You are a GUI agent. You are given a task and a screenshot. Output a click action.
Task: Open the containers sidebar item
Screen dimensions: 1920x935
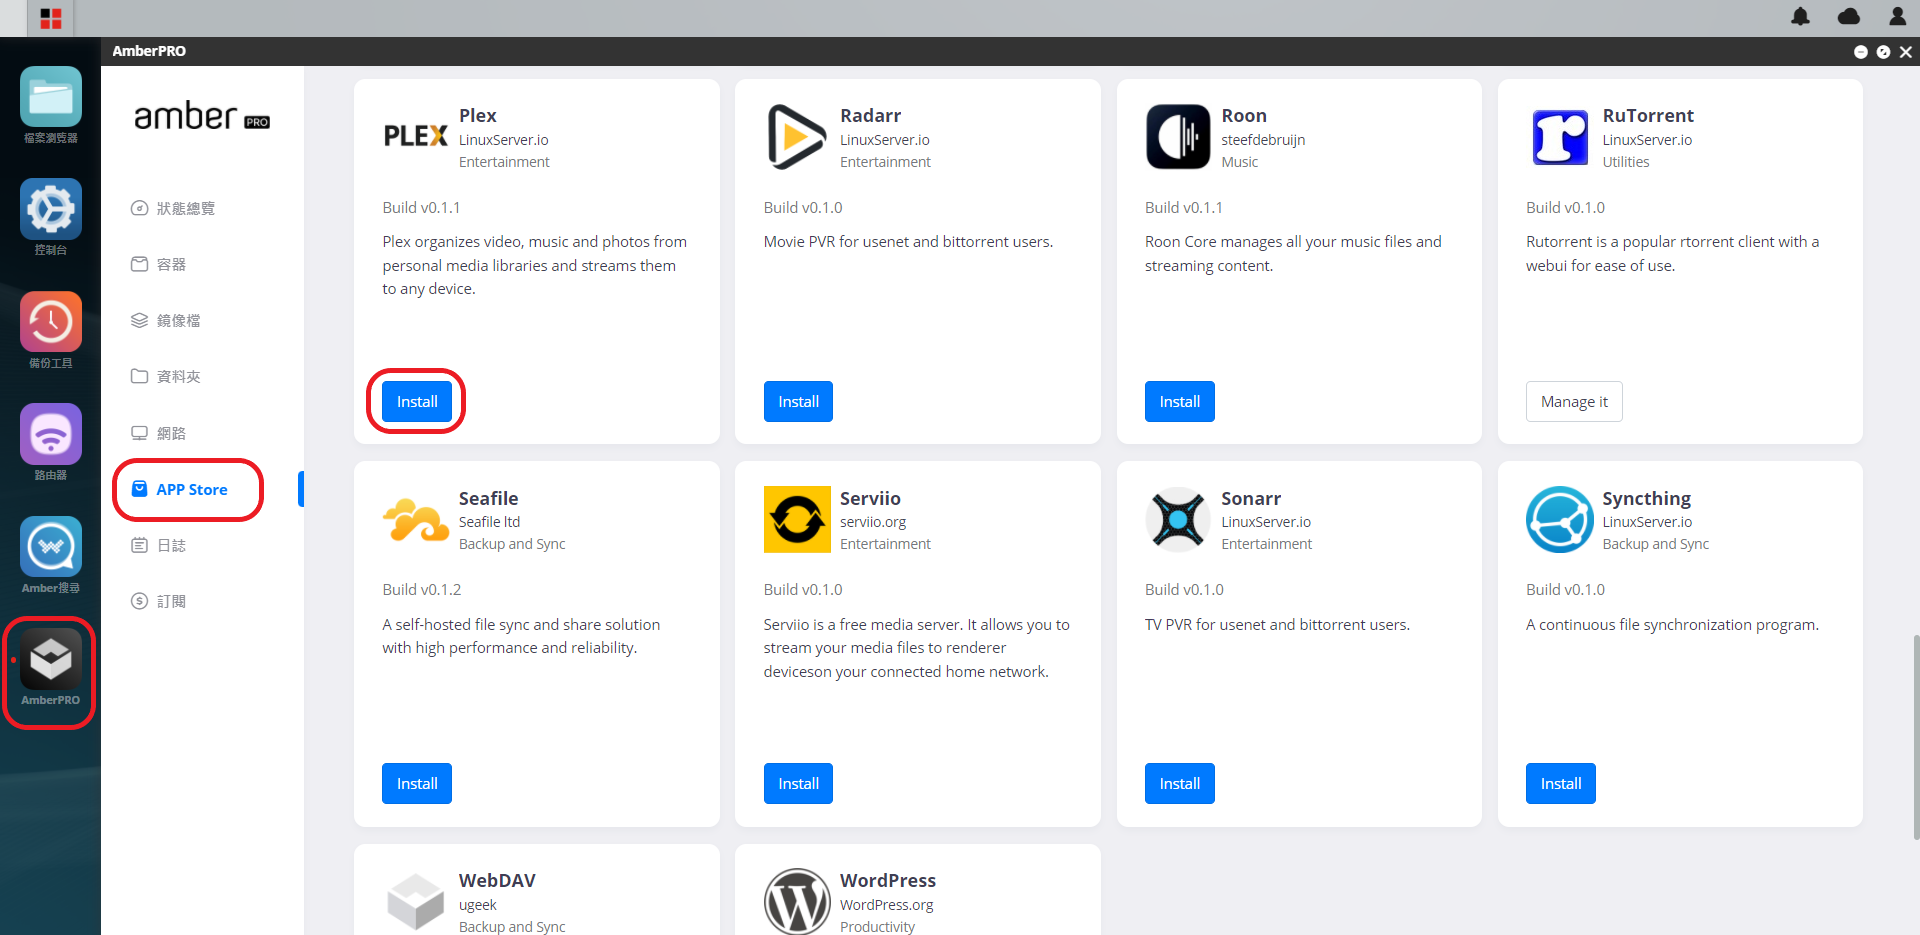coord(159,264)
